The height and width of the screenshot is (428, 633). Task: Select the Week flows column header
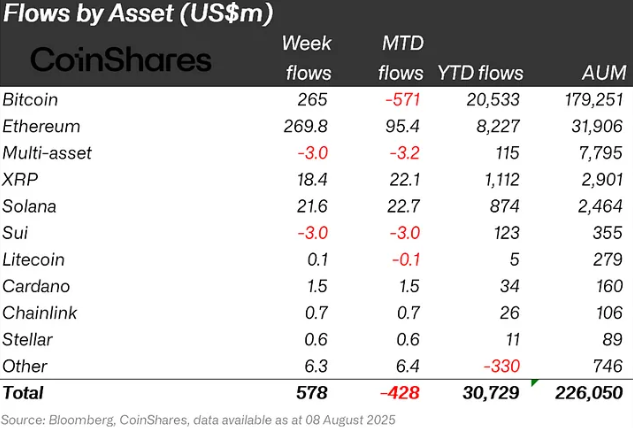click(308, 58)
